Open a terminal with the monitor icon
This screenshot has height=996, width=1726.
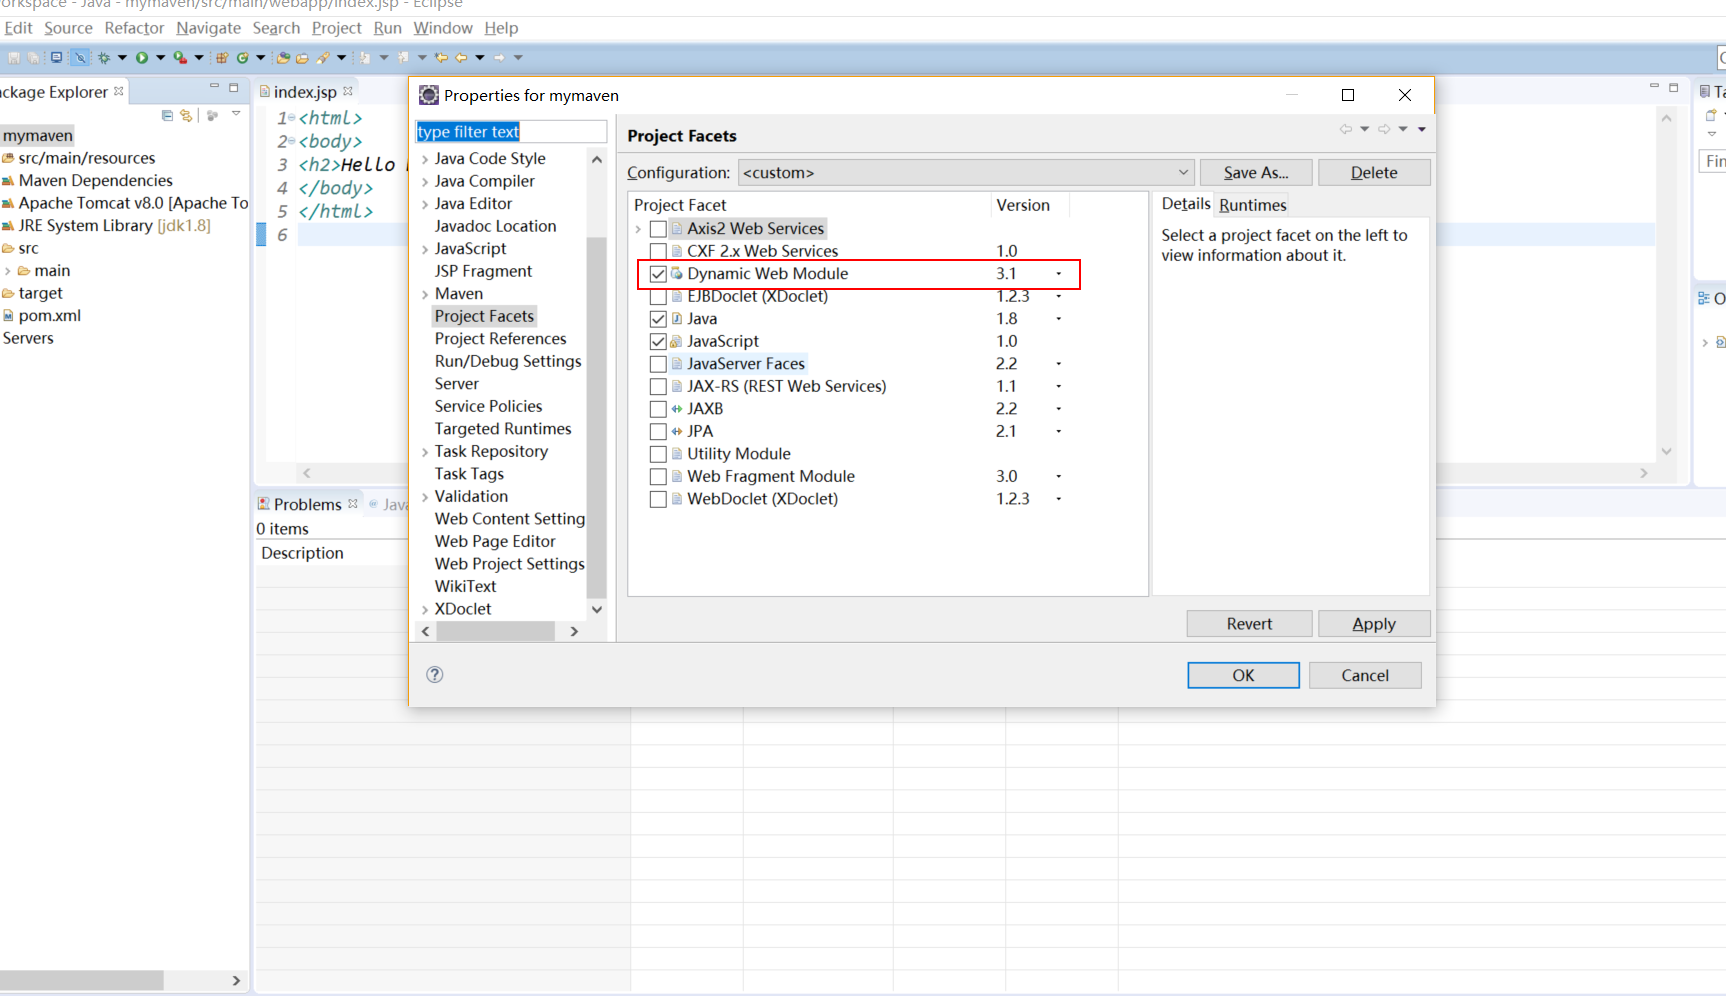coord(56,57)
